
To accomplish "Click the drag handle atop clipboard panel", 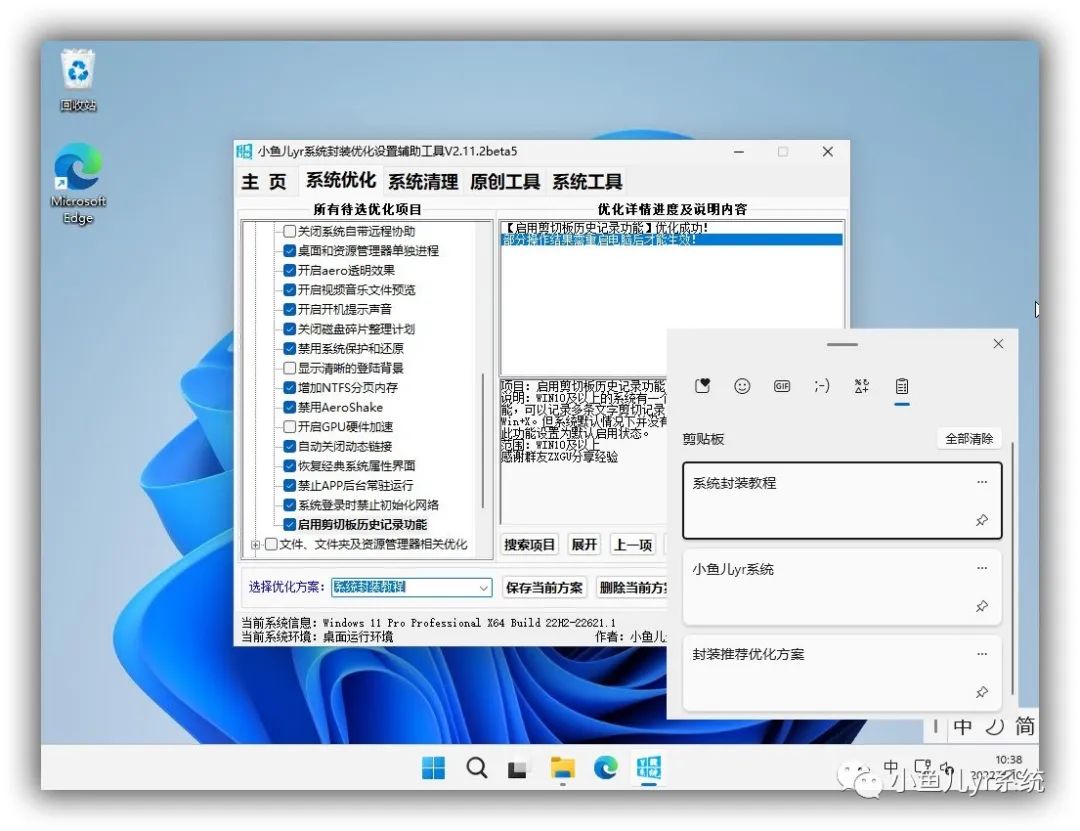I will 842,344.
